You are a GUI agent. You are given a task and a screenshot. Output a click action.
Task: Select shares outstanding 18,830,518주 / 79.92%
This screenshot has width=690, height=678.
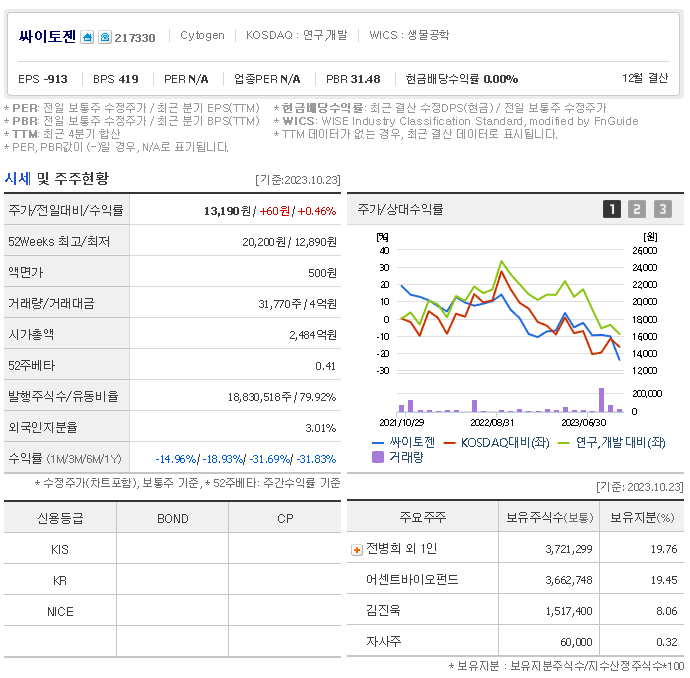point(282,397)
